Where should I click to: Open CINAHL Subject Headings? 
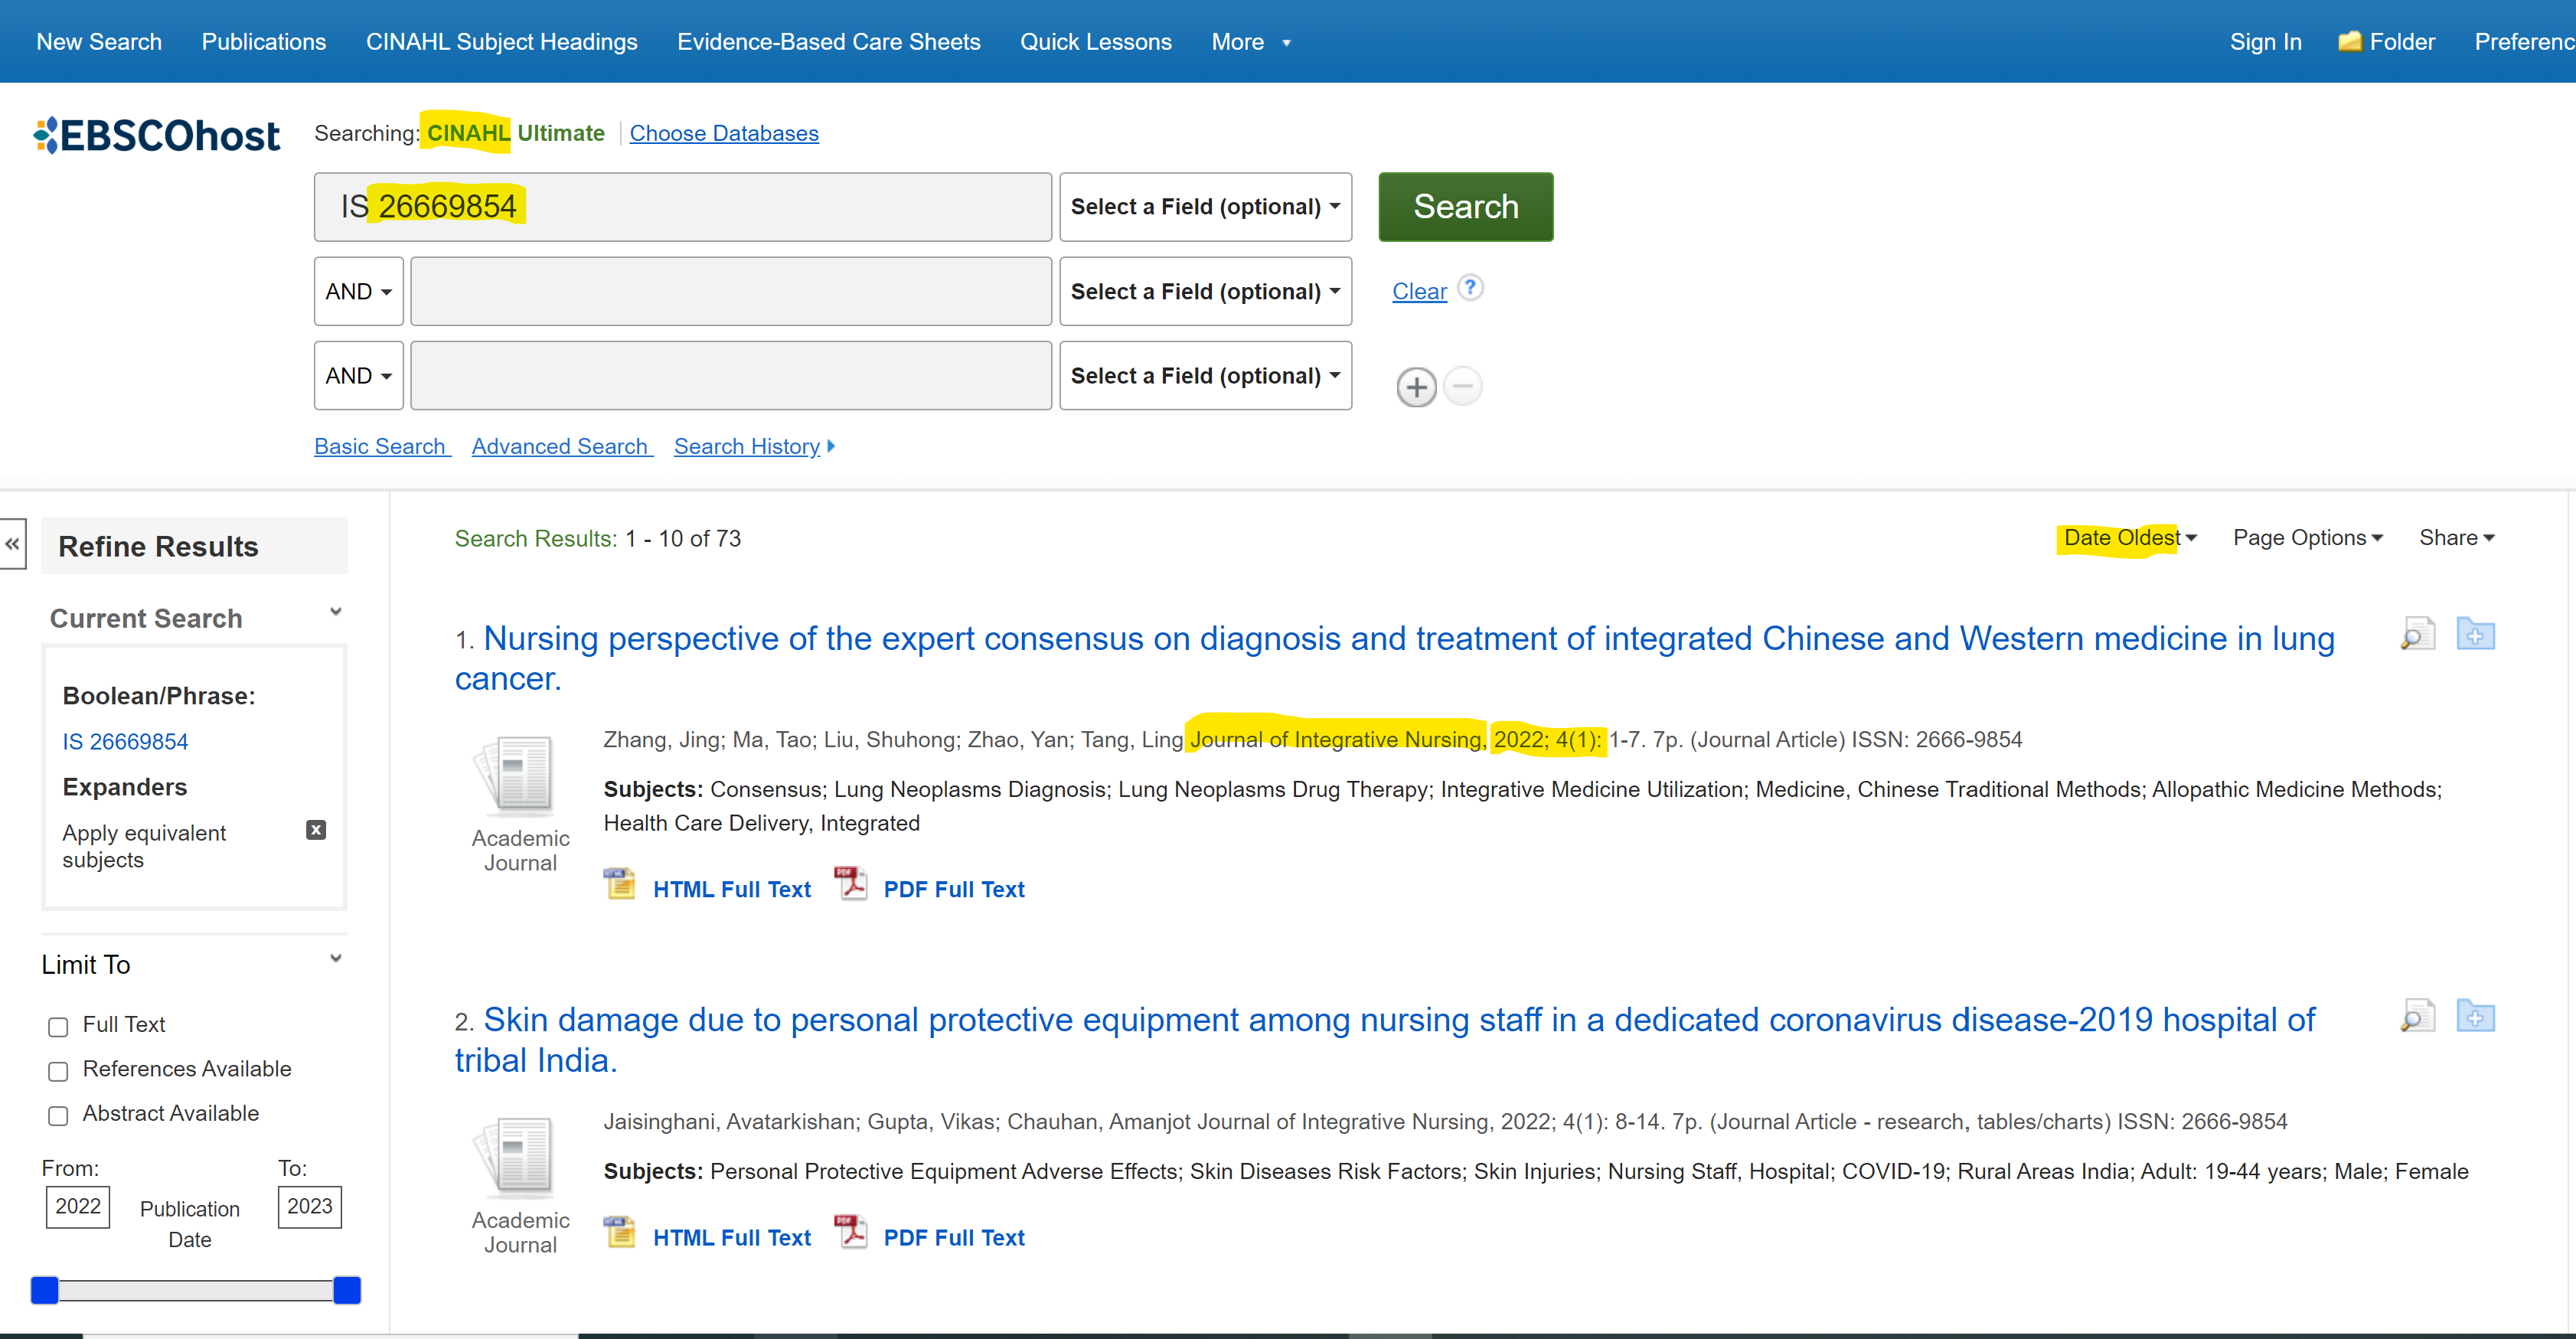click(x=501, y=42)
